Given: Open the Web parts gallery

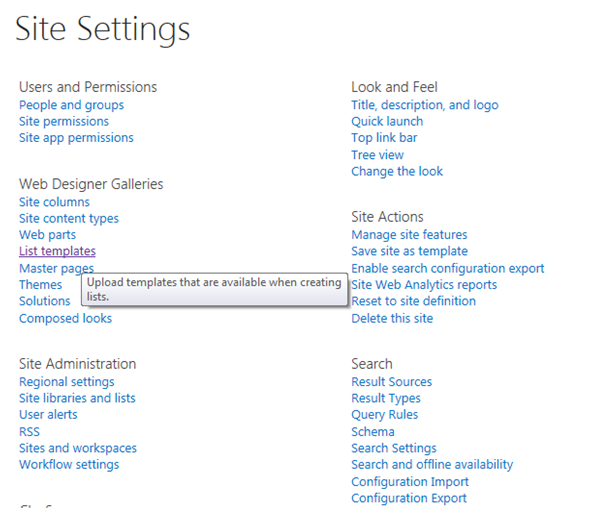Looking at the screenshot, I should [48, 235].
